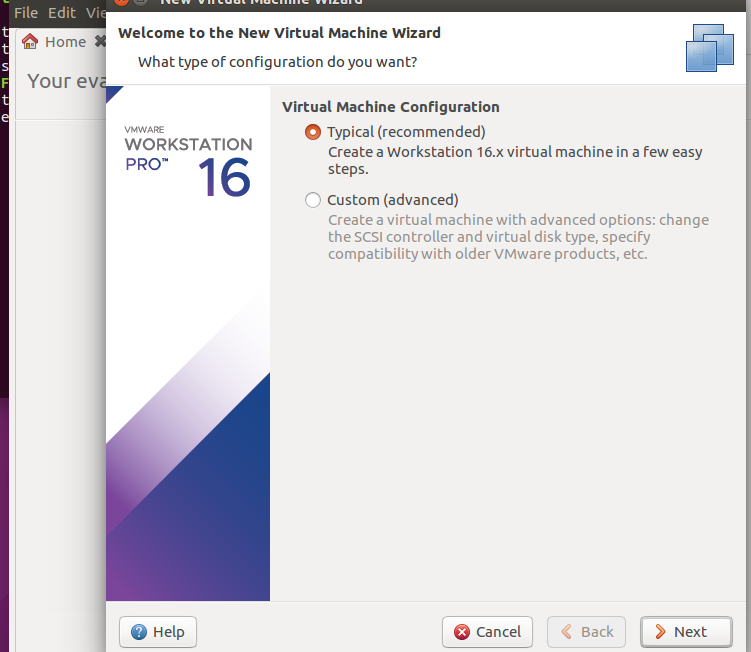Click the blue question mark Help icon

(139, 632)
